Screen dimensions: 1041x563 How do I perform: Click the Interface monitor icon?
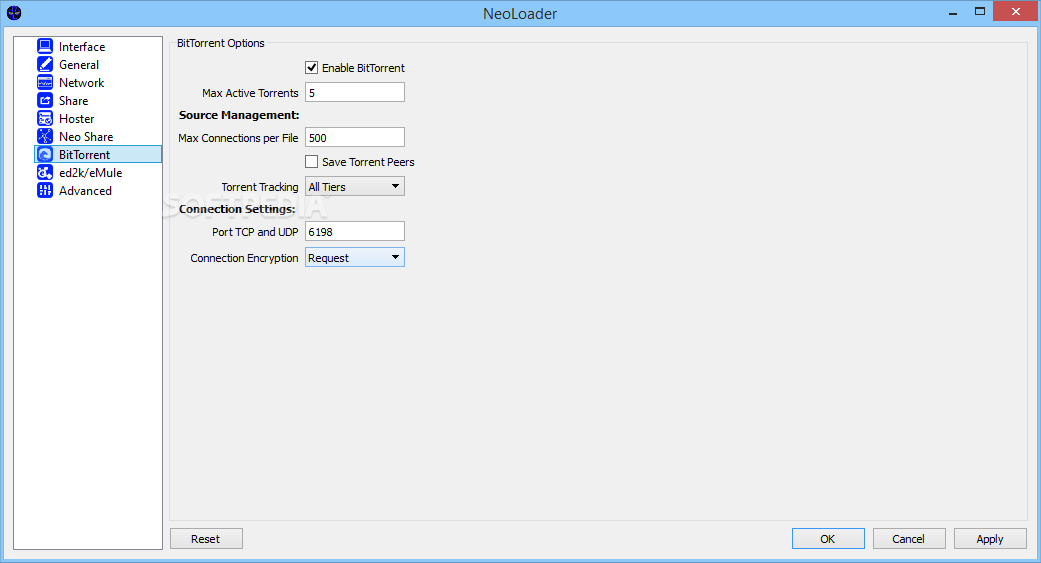click(x=44, y=46)
